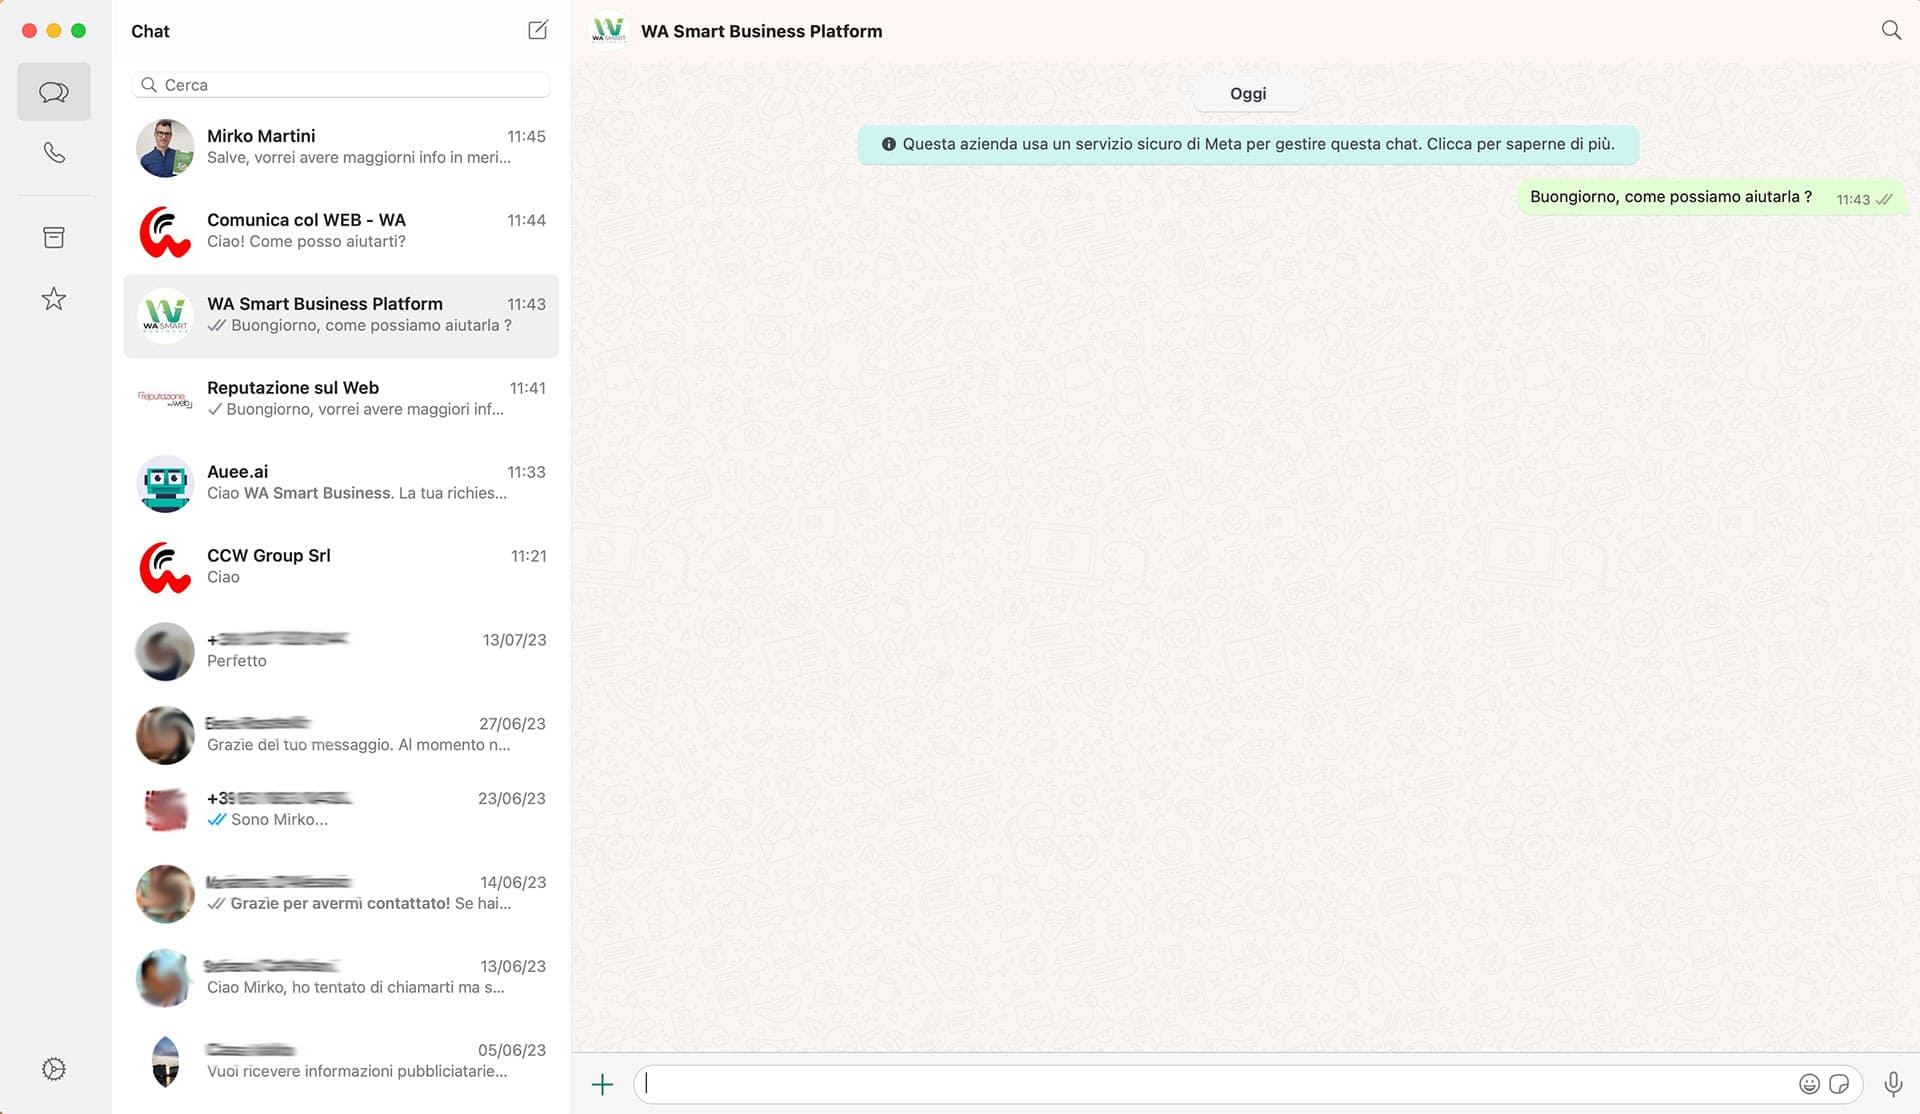Viewport: 1920px width, 1114px height.
Task: Start a new chat compose icon
Action: click(538, 30)
